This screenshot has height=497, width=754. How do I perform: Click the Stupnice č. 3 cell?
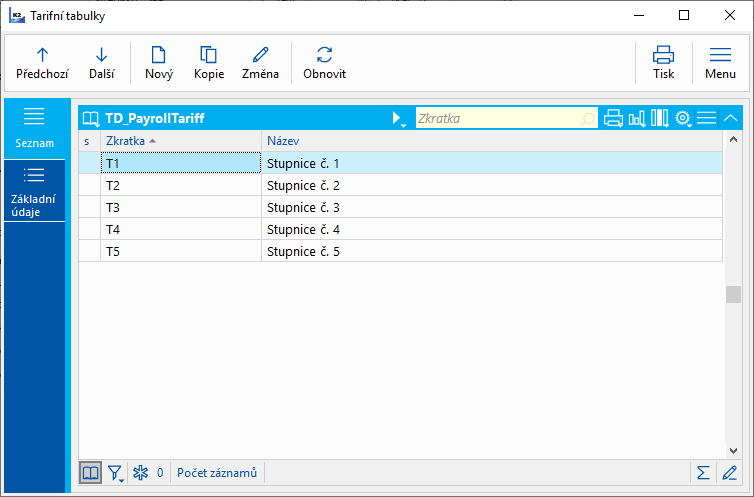[x=491, y=207]
